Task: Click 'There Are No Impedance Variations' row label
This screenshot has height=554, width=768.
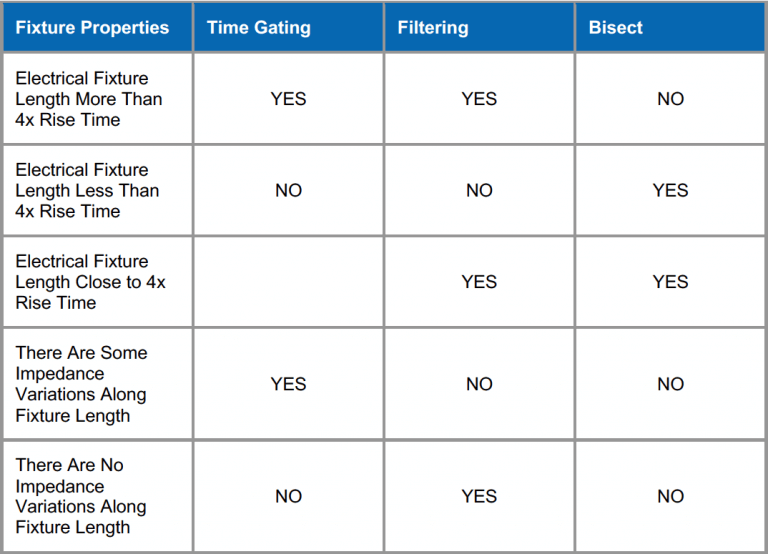Action: (81, 496)
